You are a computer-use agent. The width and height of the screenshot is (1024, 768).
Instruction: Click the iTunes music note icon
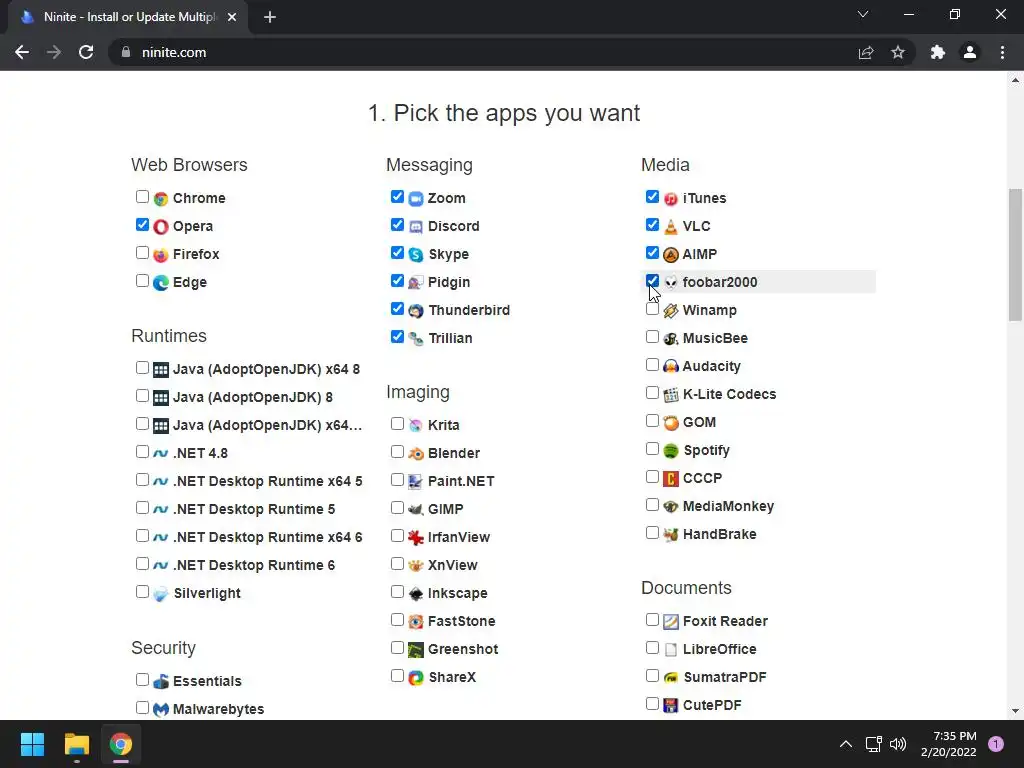click(671, 199)
